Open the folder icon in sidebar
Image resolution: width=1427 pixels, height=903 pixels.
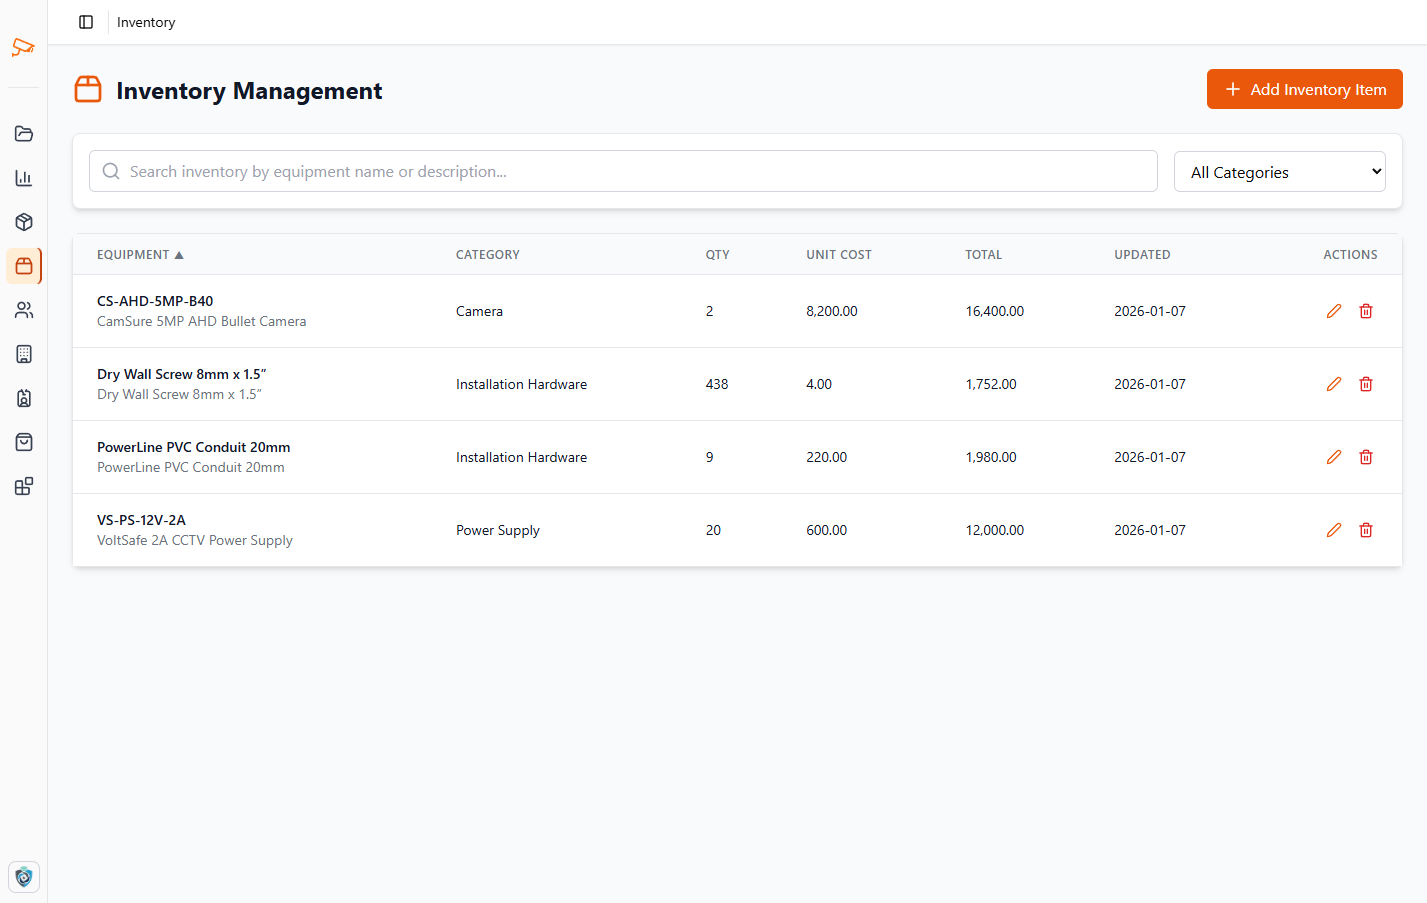tap(24, 134)
